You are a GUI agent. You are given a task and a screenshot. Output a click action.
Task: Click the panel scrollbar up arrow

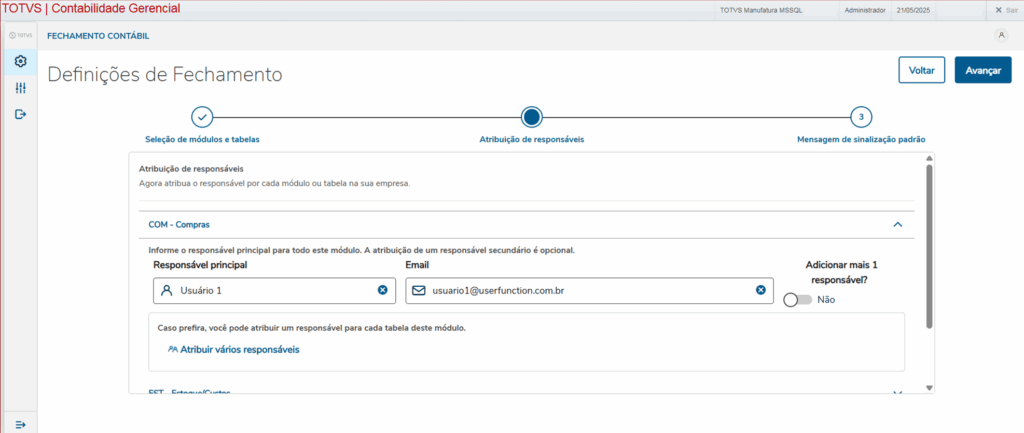pyautogui.click(x=929, y=158)
